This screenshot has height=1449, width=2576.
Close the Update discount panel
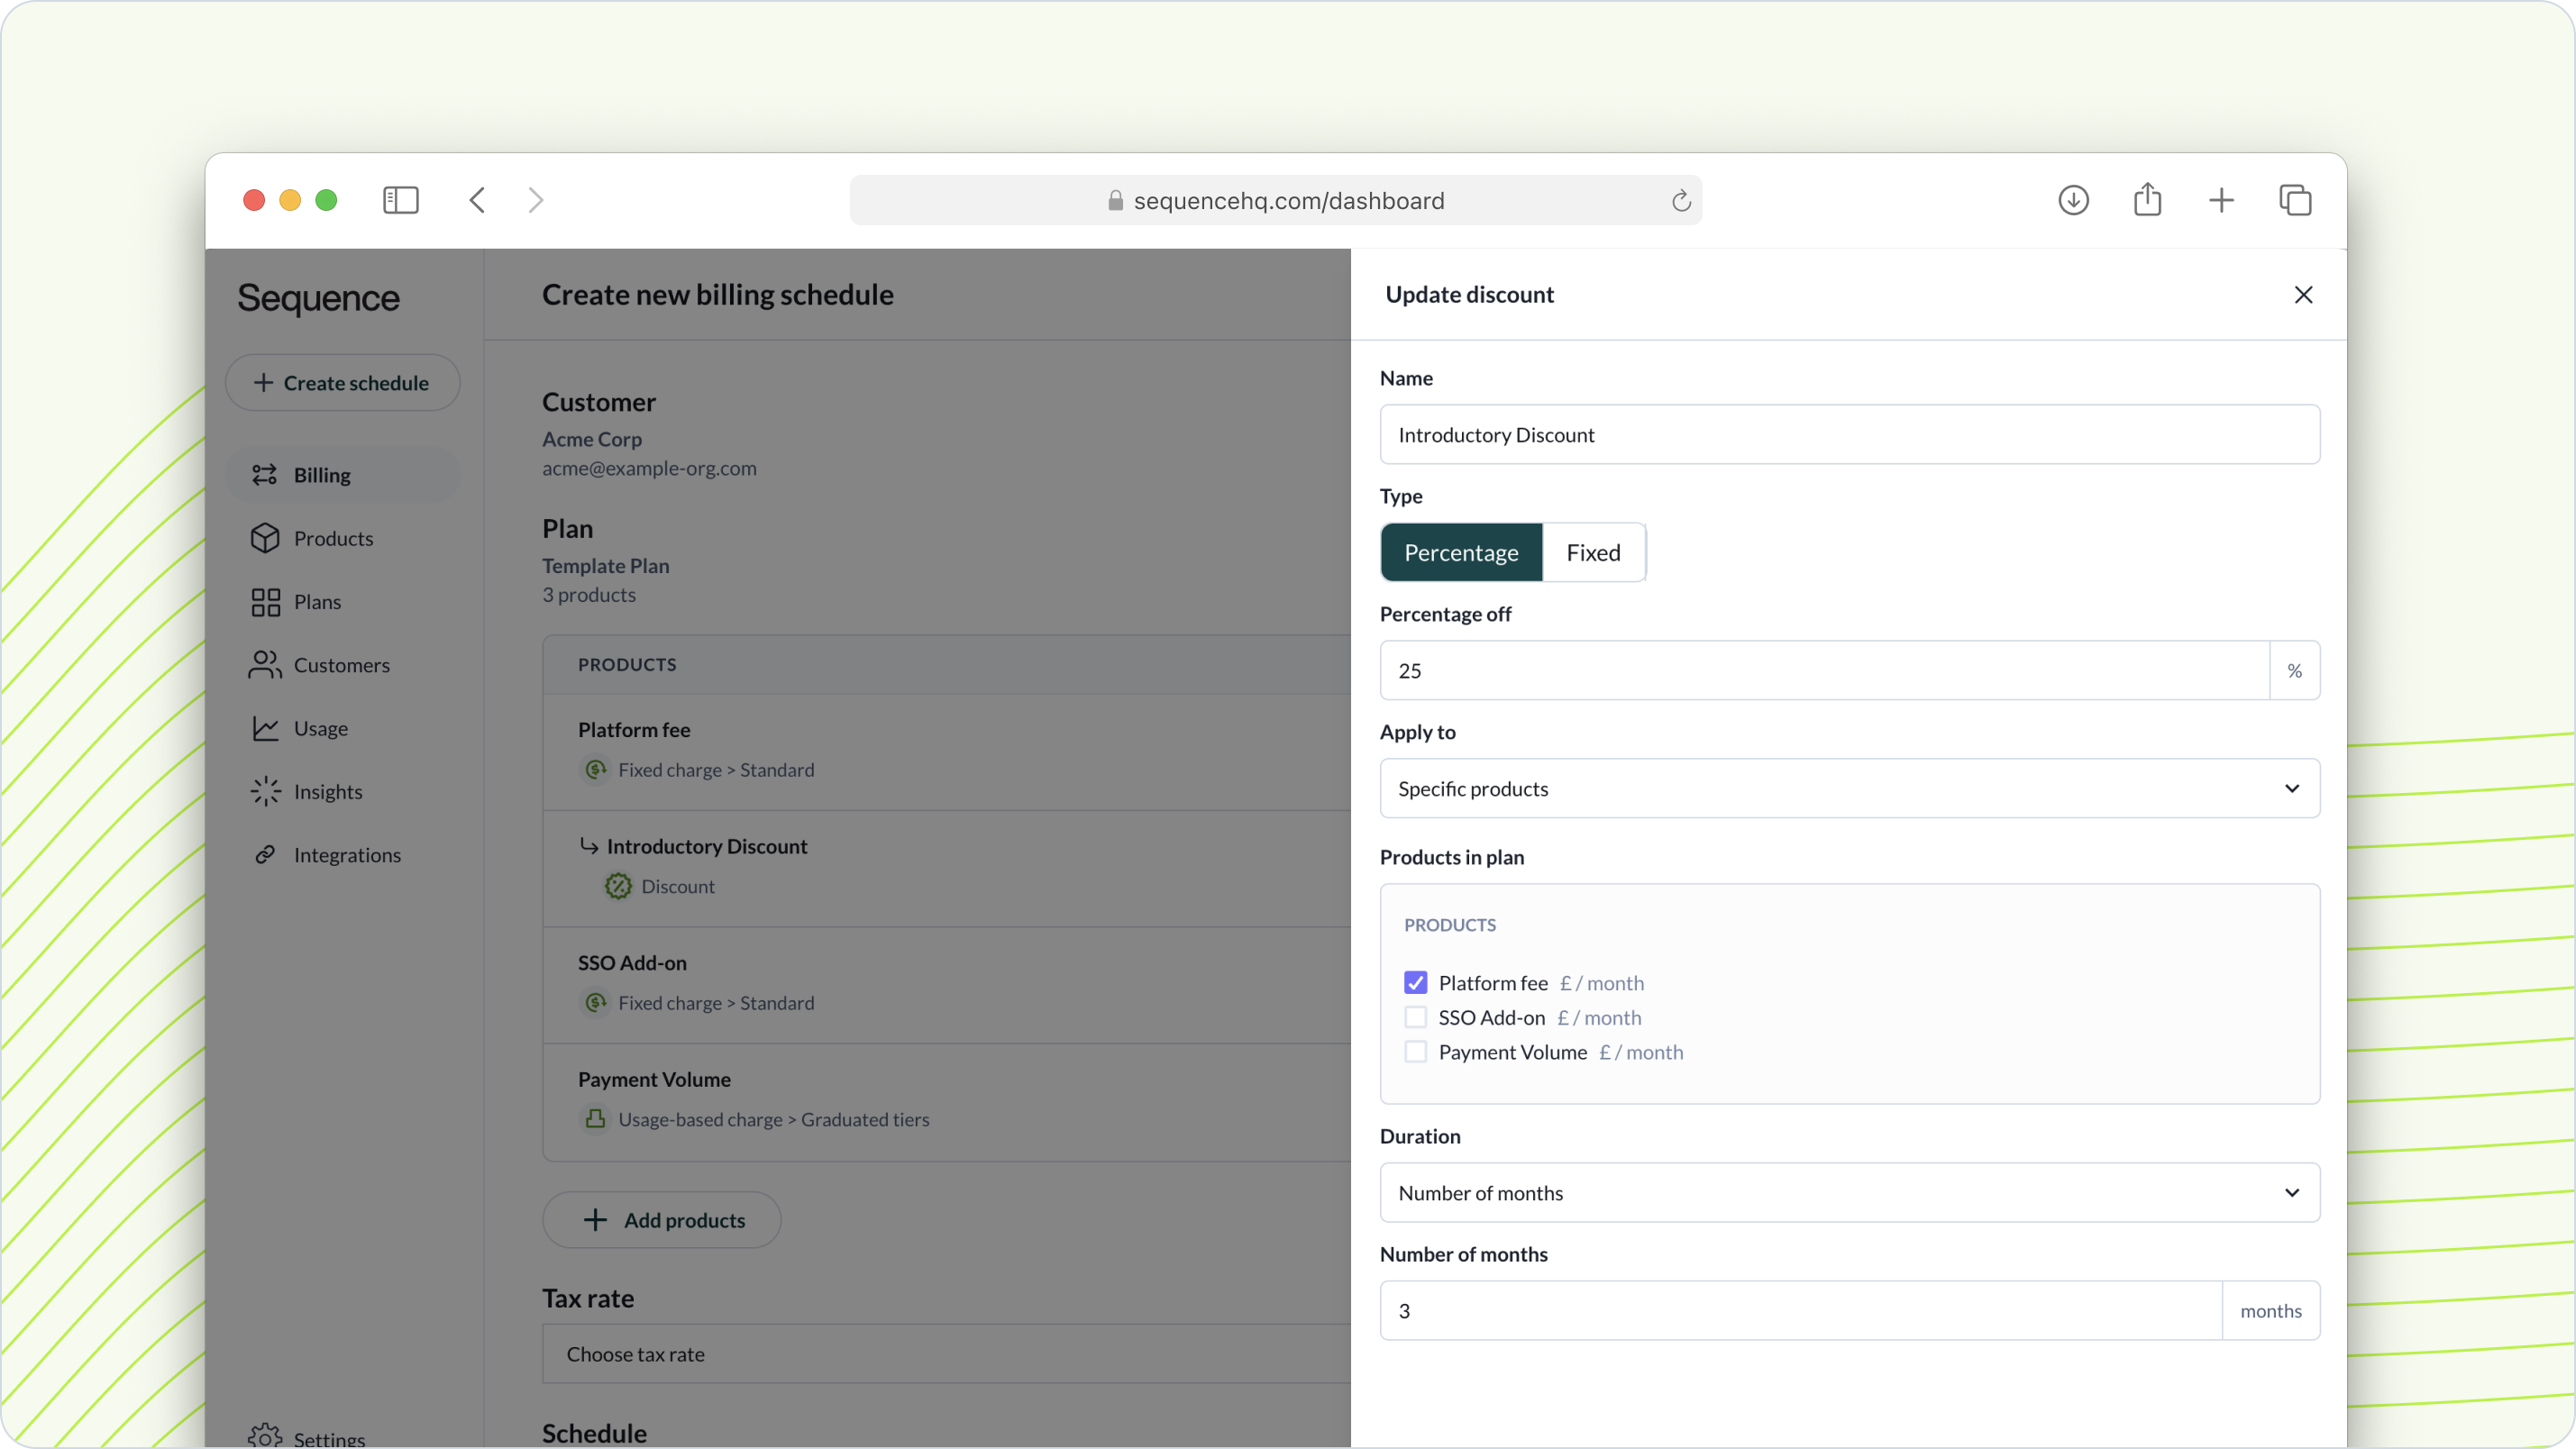tap(2302, 294)
